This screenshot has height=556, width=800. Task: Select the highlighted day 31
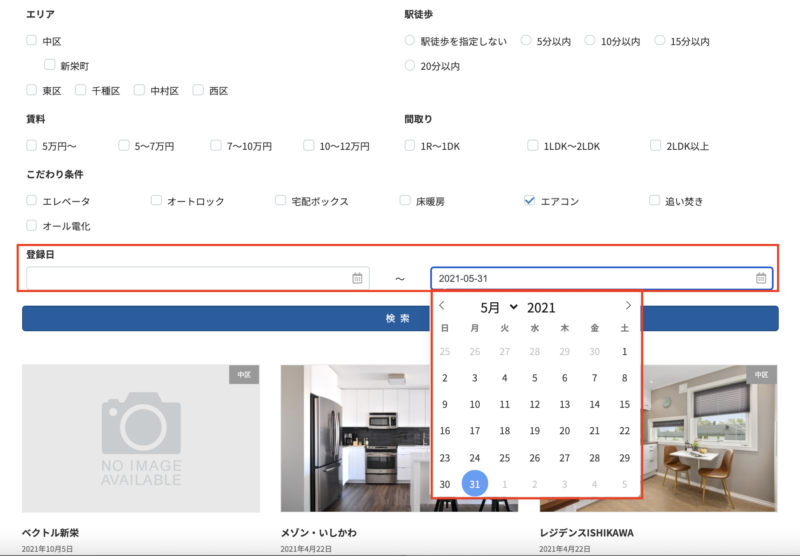[475, 484]
